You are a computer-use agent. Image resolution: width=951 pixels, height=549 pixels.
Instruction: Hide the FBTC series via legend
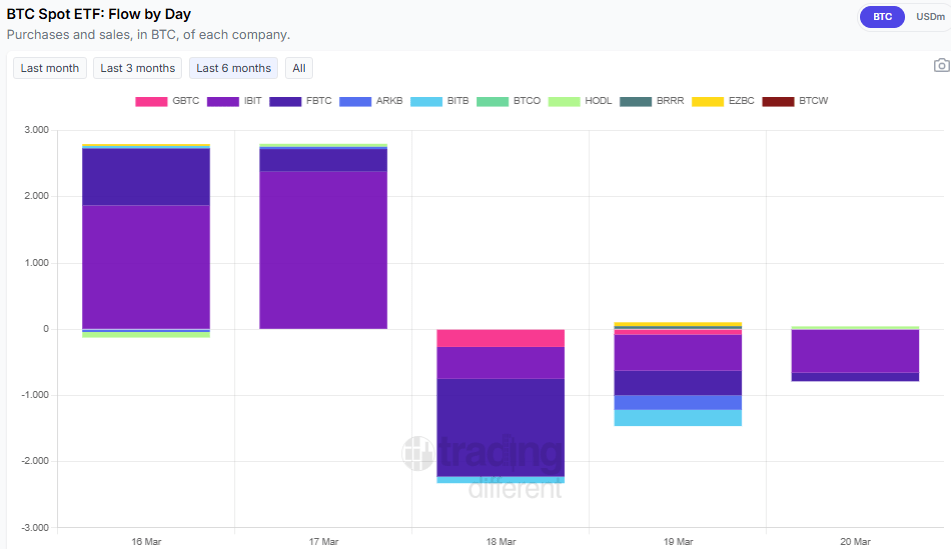(303, 101)
